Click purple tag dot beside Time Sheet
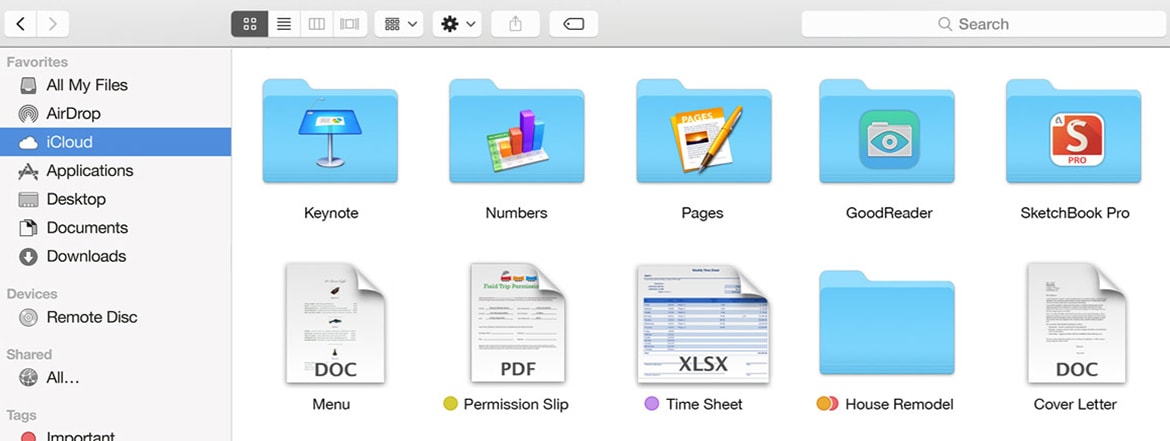 (x=651, y=404)
